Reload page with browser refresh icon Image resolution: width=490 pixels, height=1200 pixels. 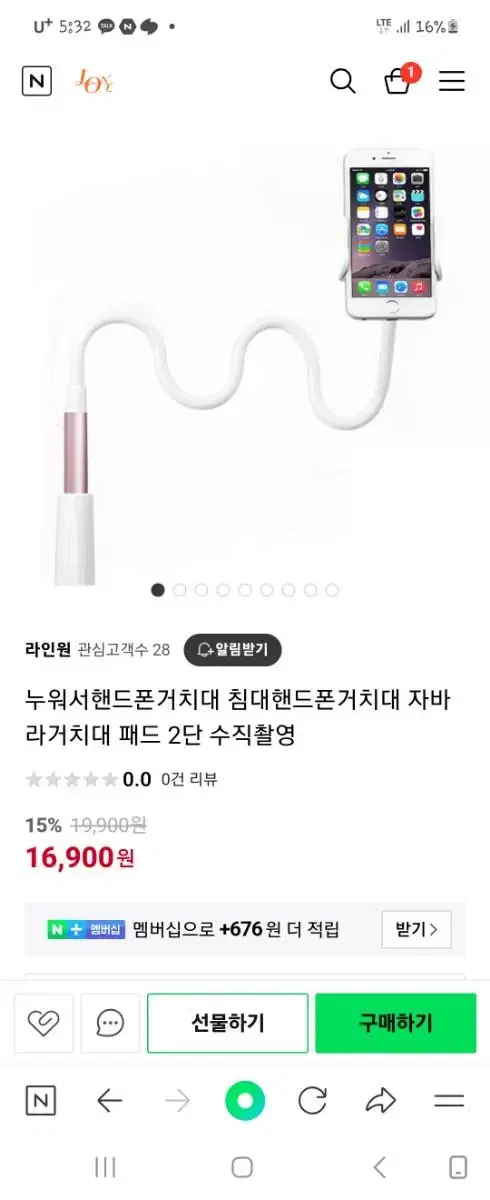tap(313, 1102)
